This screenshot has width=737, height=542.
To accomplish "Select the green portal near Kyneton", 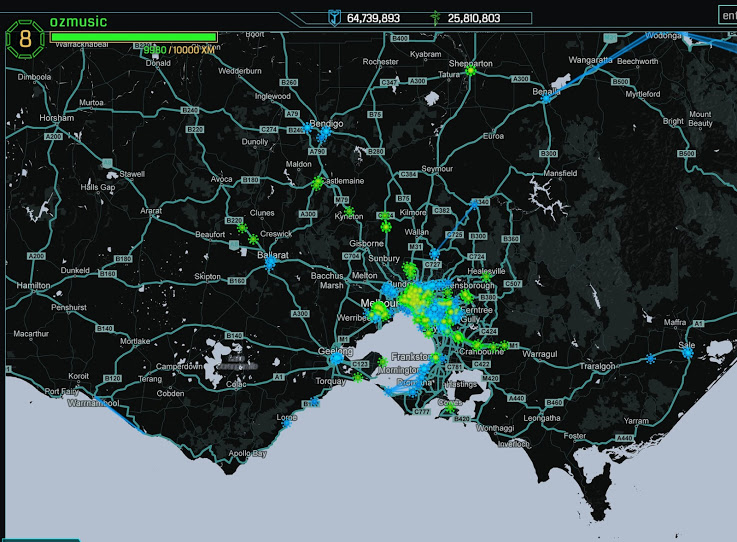I will tap(349, 212).
